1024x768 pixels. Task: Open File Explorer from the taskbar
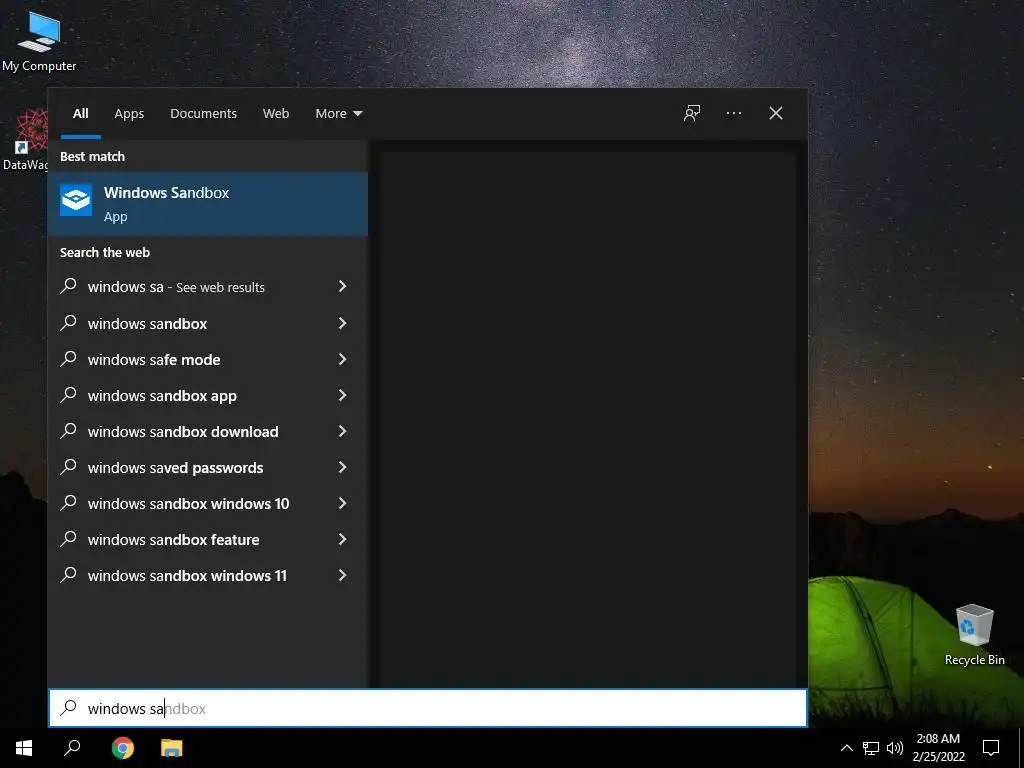(x=172, y=748)
